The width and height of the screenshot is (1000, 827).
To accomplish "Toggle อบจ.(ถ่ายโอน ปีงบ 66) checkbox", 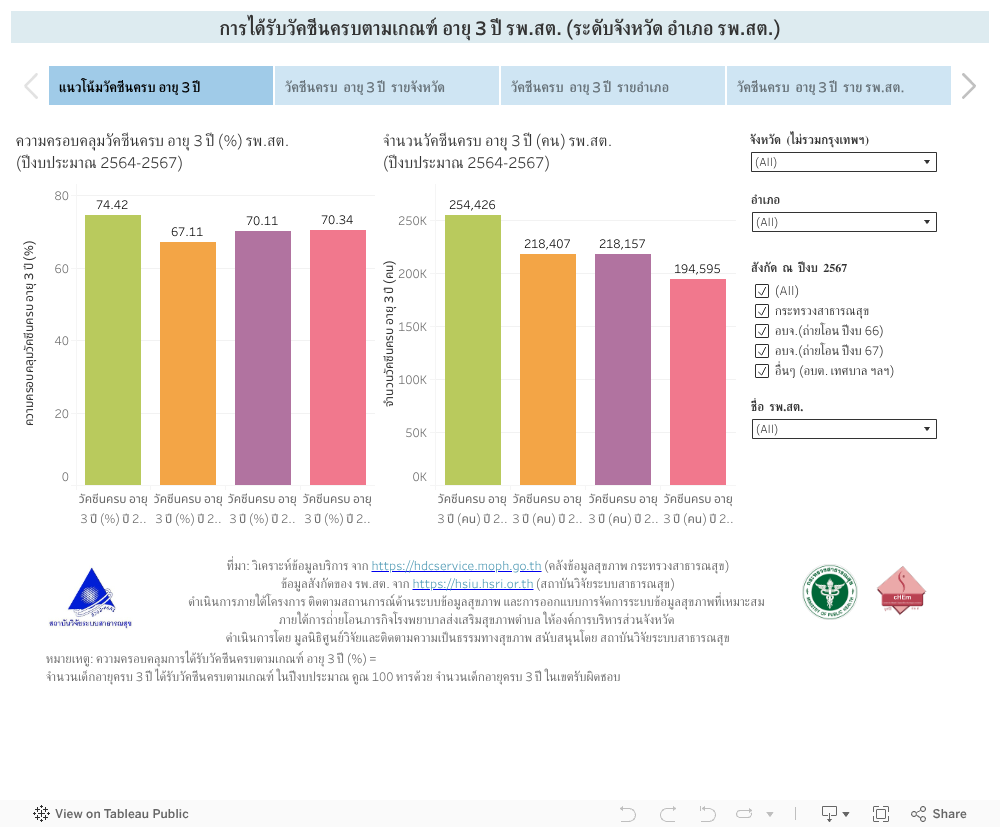I will click(762, 331).
